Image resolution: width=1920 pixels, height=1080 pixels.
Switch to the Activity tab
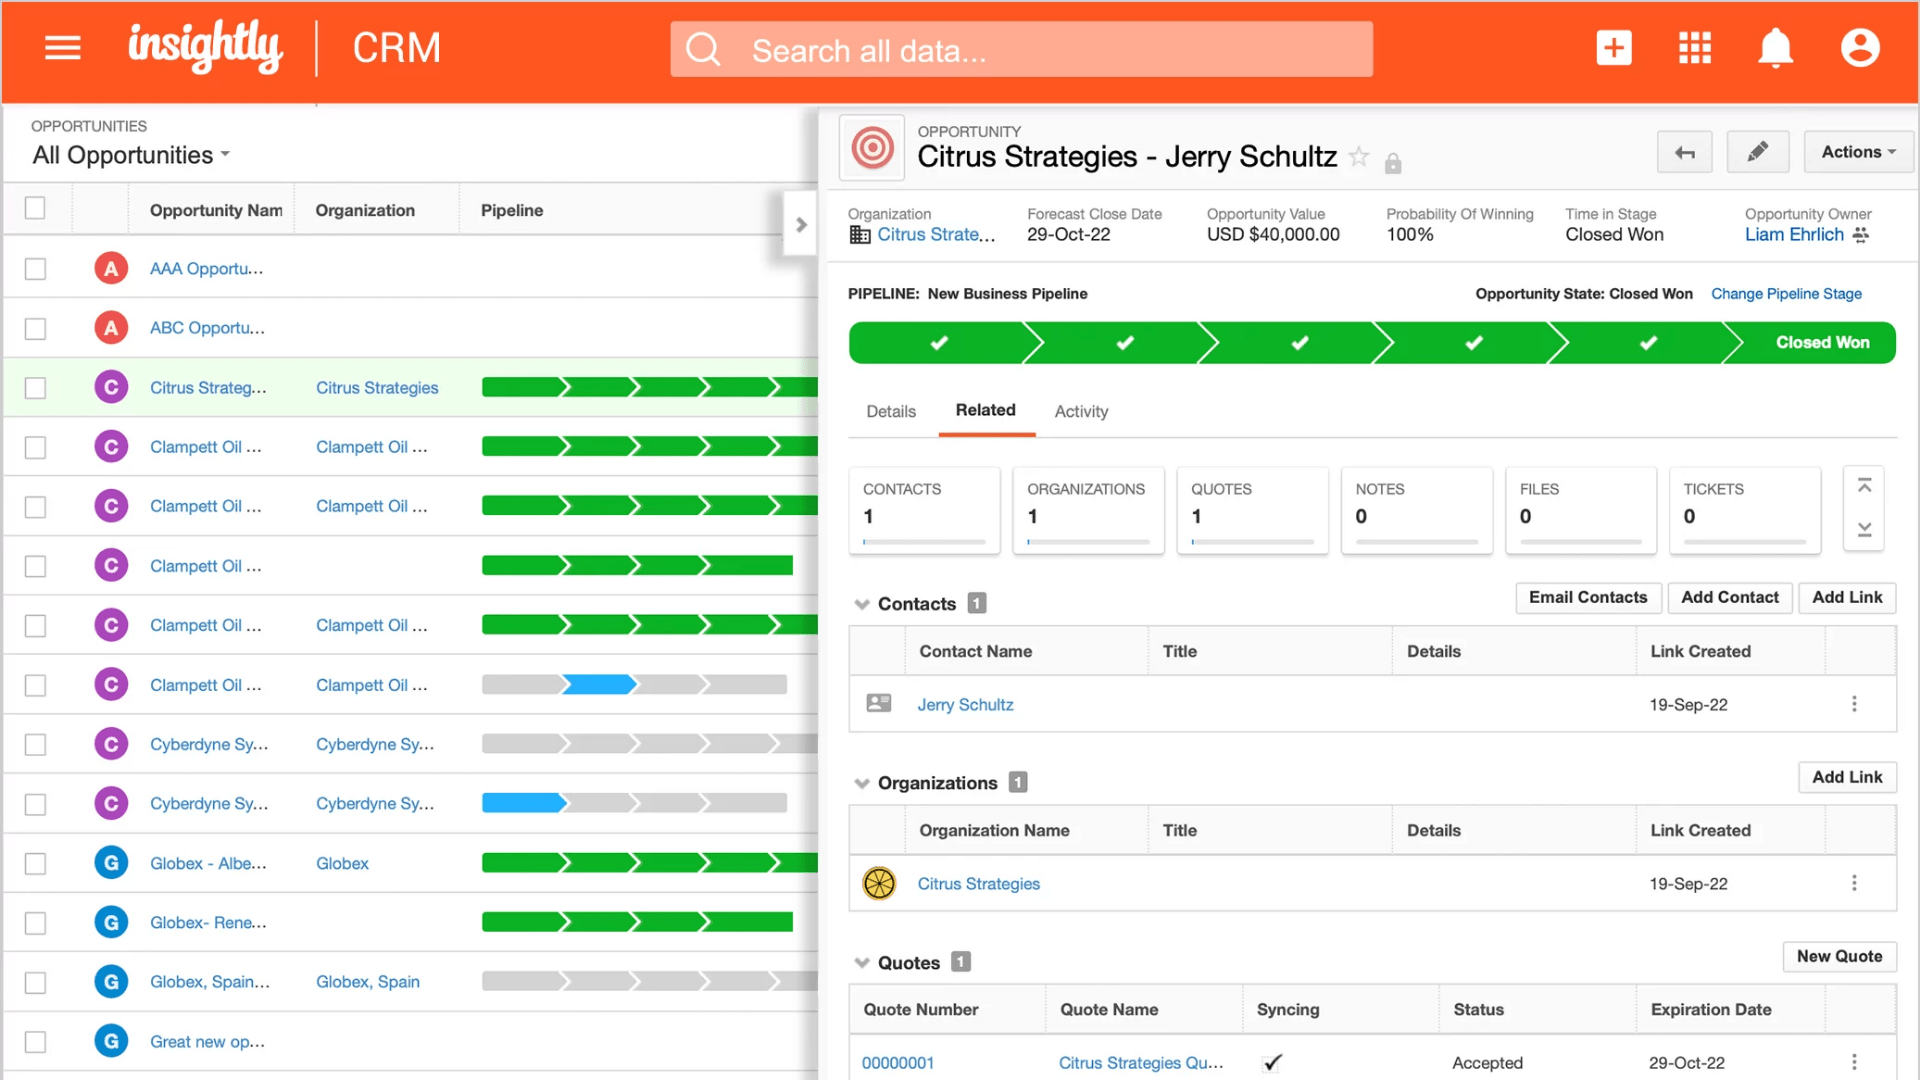point(1081,411)
